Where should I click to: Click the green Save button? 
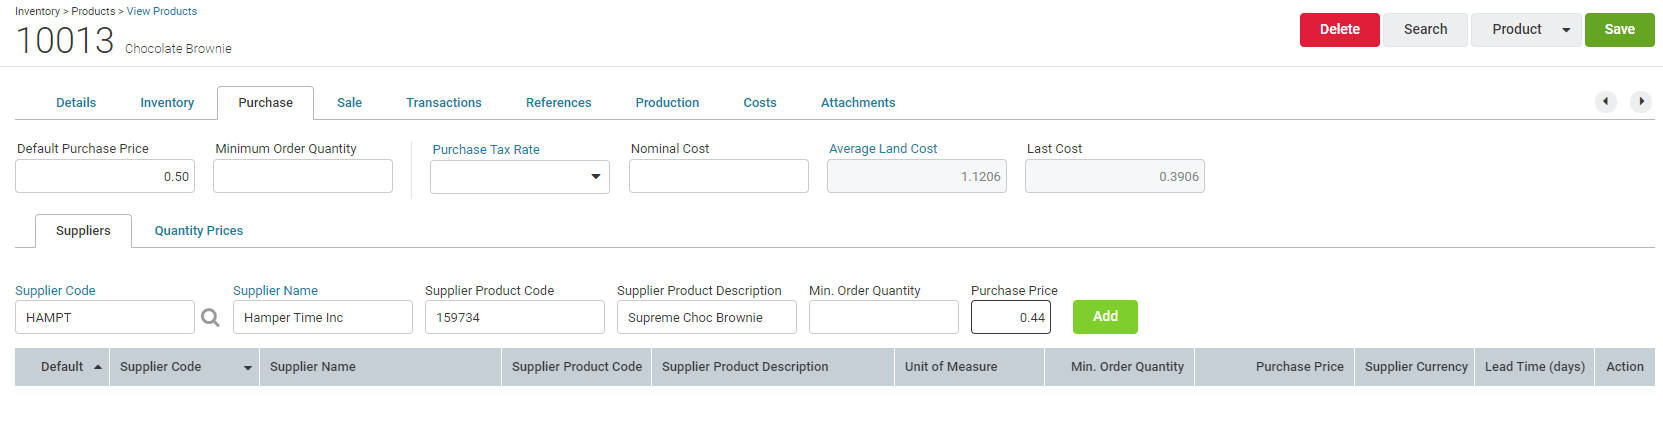pos(1620,30)
